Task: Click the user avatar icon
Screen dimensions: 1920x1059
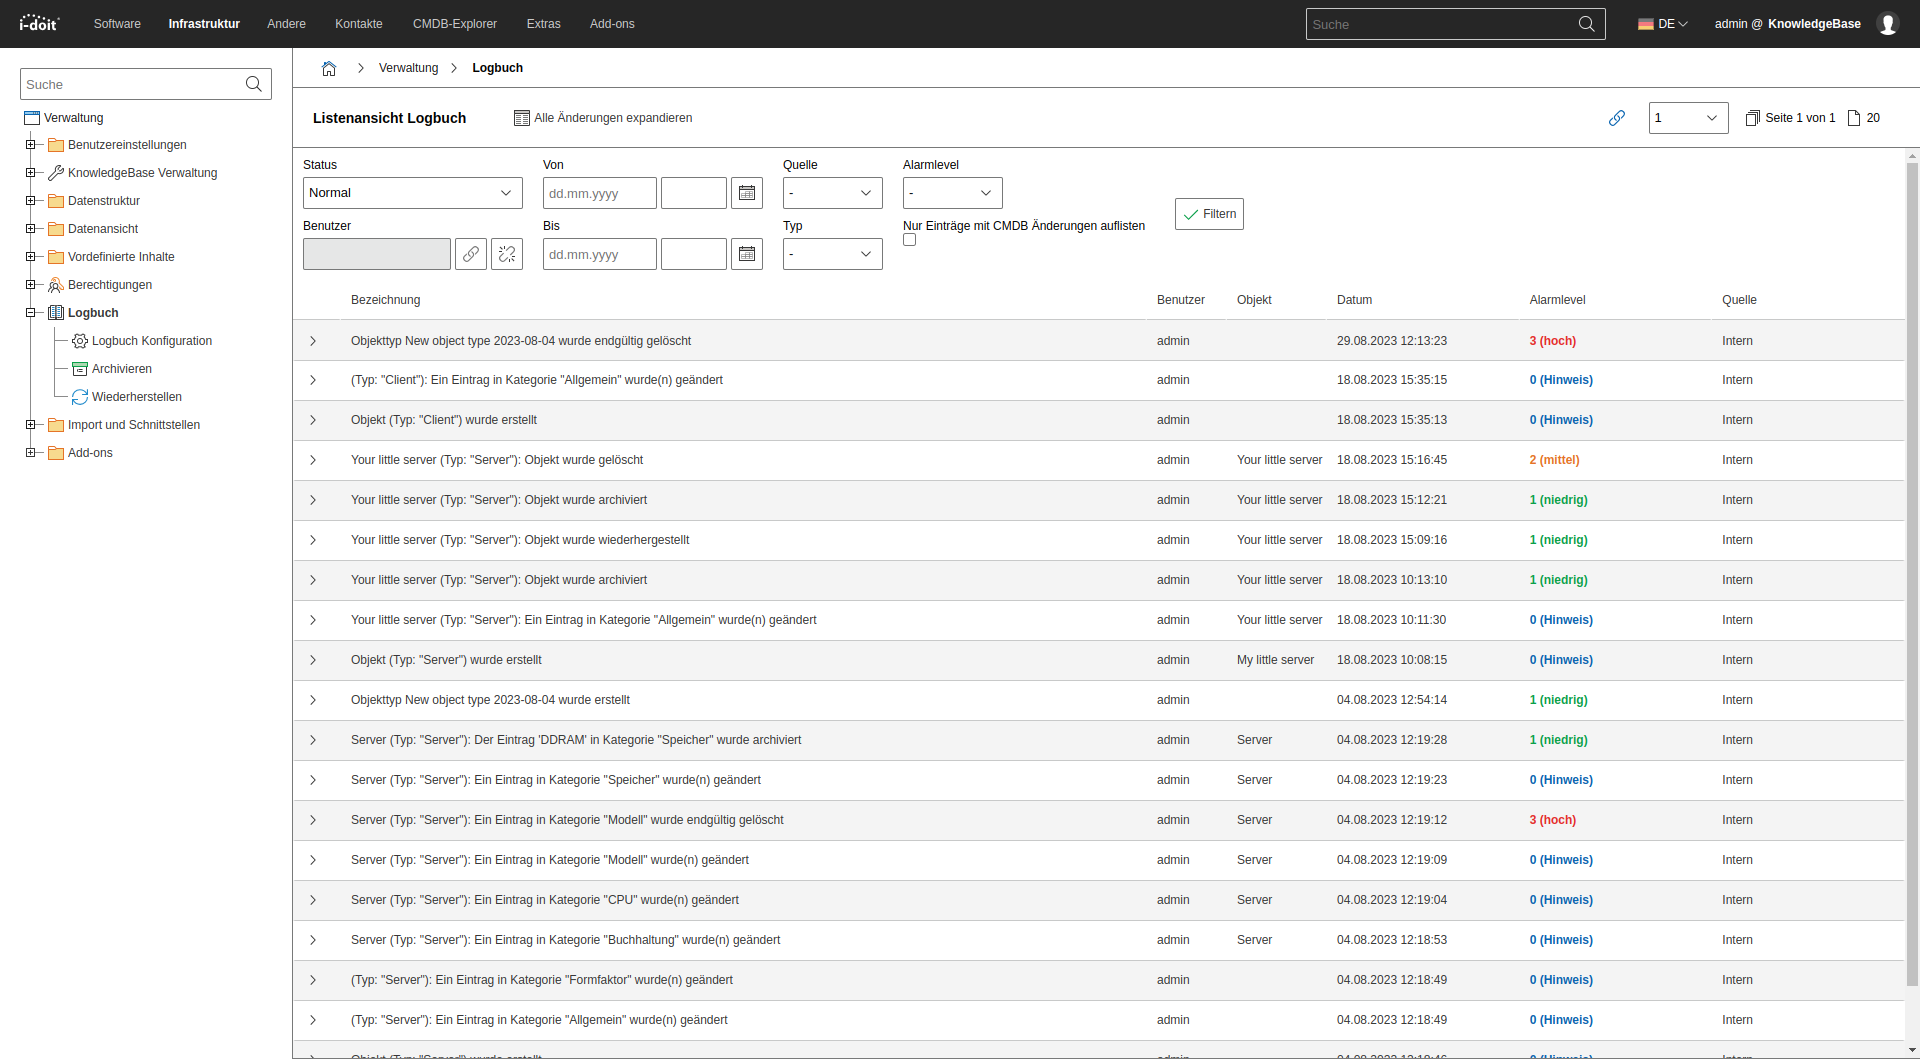Action: point(1887,24)
